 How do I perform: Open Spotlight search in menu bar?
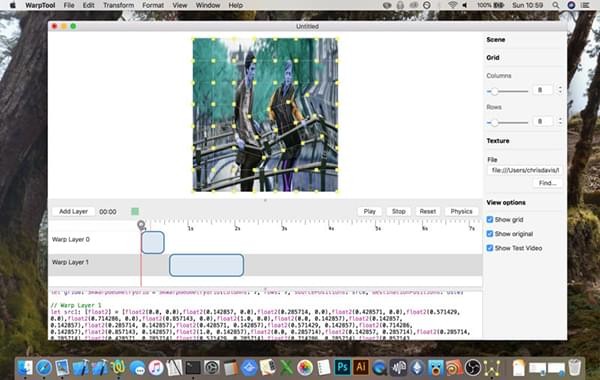(x=556, y=5)
